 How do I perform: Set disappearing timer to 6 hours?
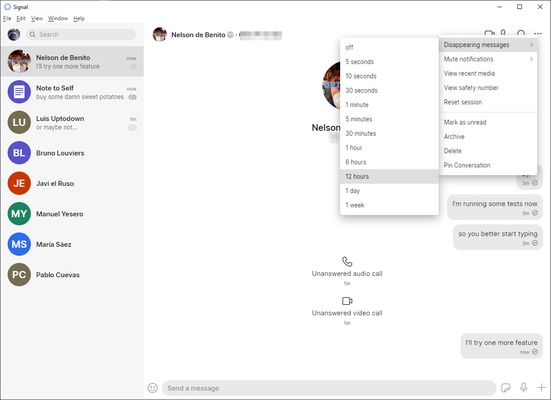[x=389, y=162]
